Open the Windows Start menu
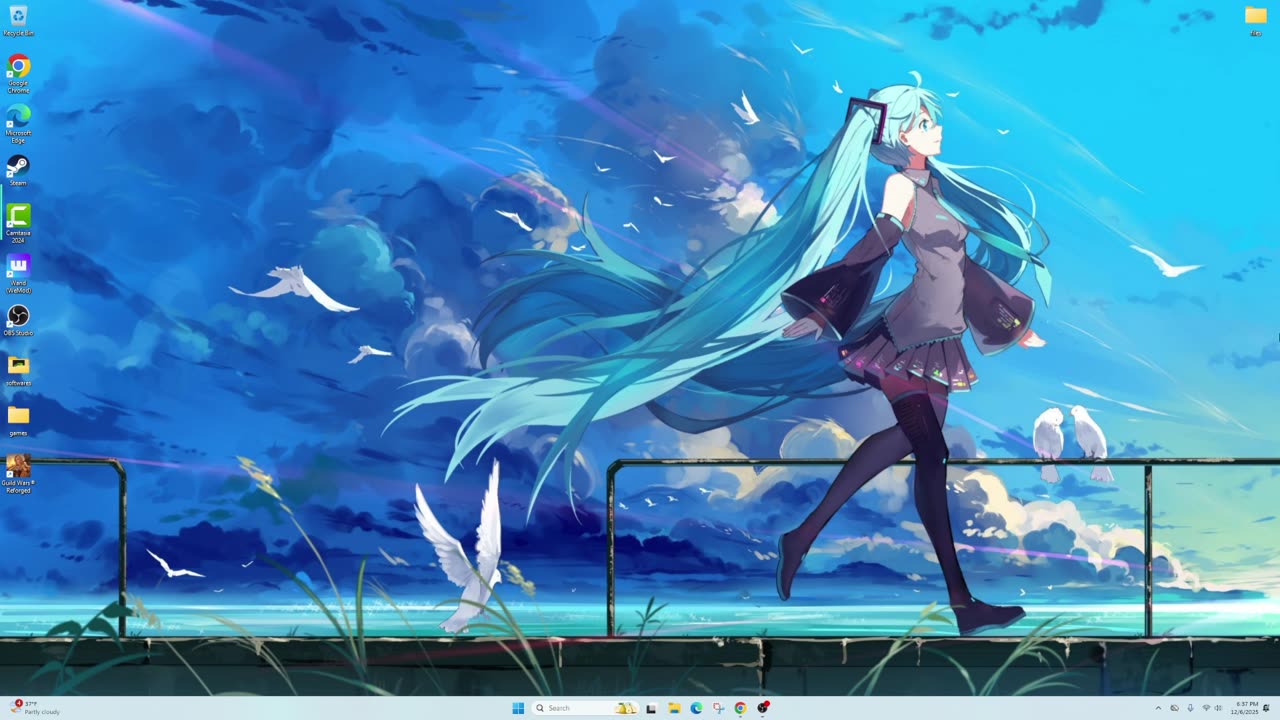Image resolution: width=1280 pixels, height=720 pixels. [518, 708]
